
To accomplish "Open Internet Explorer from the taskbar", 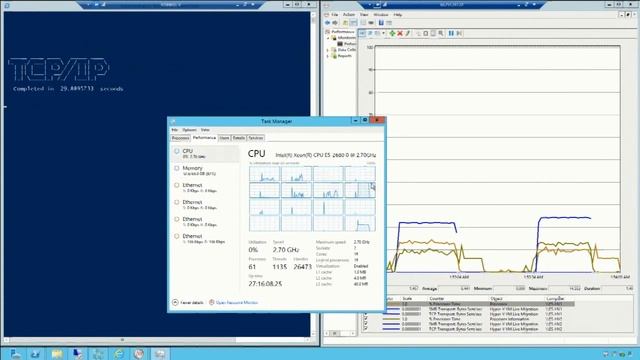I will [119, 353].
